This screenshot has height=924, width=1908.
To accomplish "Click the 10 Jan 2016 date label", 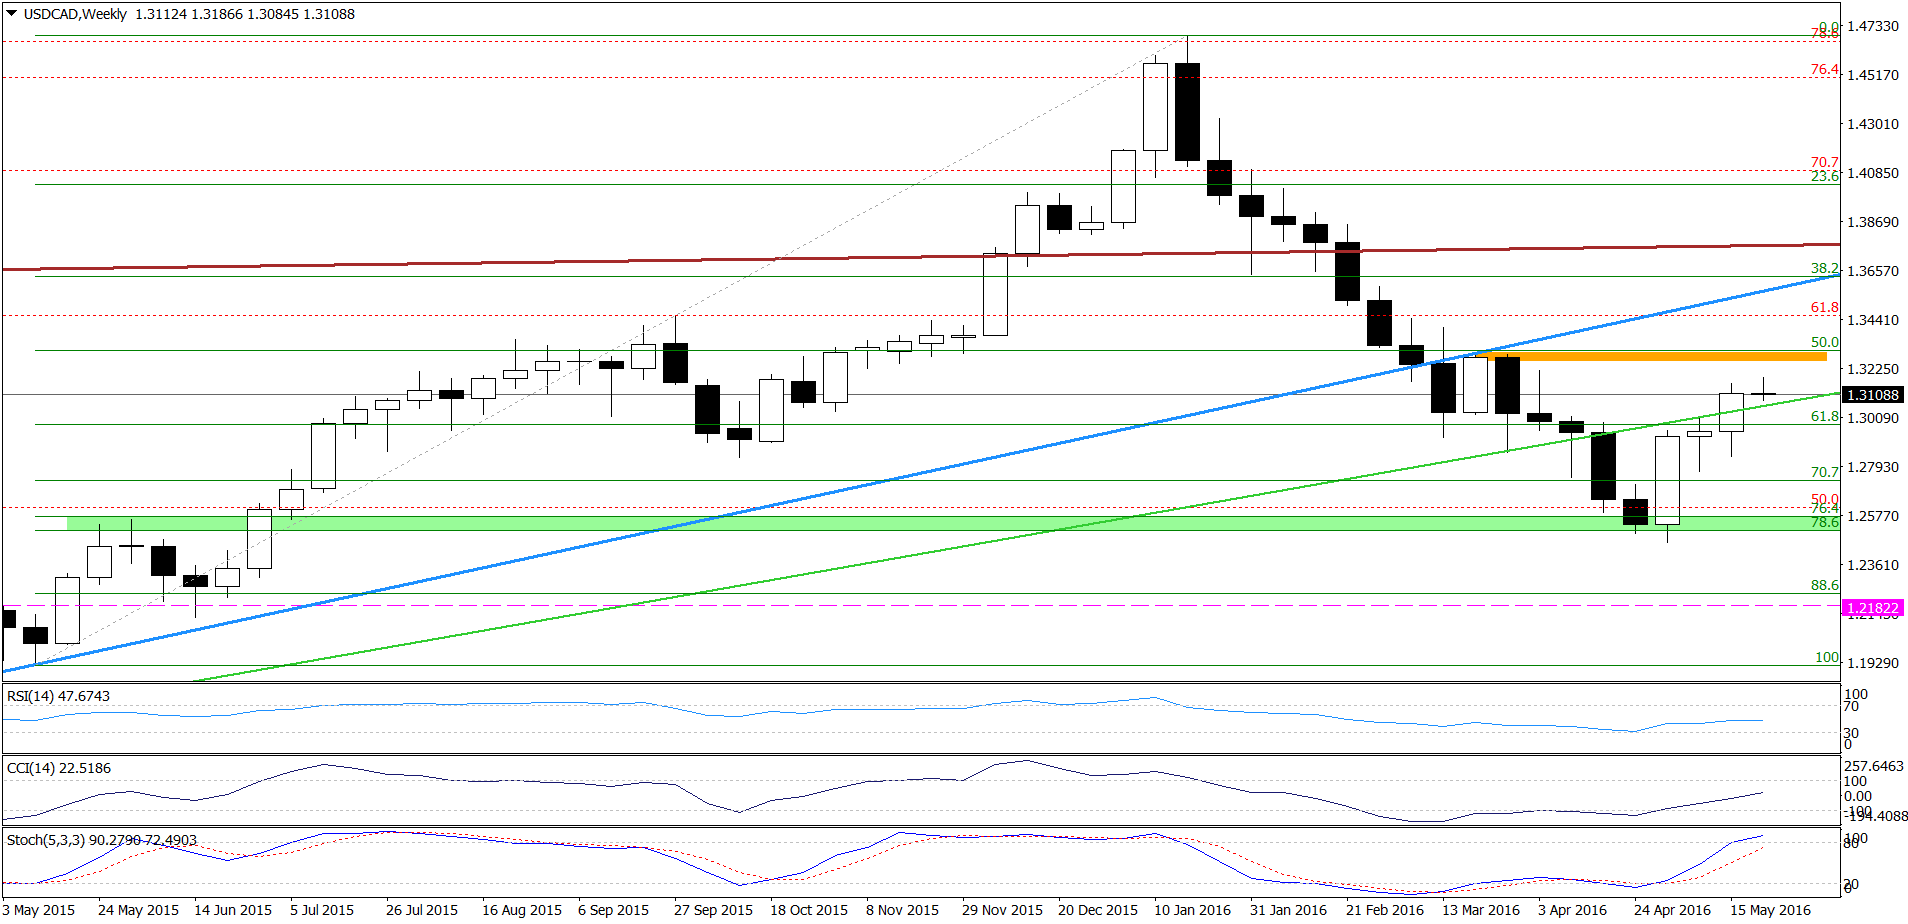I will pos(1192,910).
